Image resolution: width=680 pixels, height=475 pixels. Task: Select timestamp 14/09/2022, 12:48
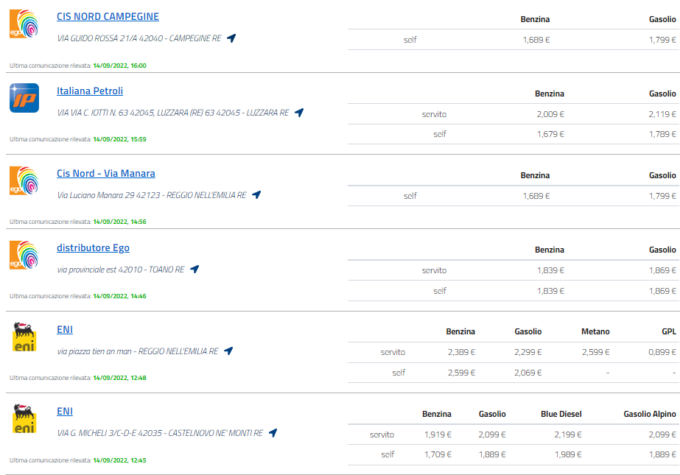point(120,378)
